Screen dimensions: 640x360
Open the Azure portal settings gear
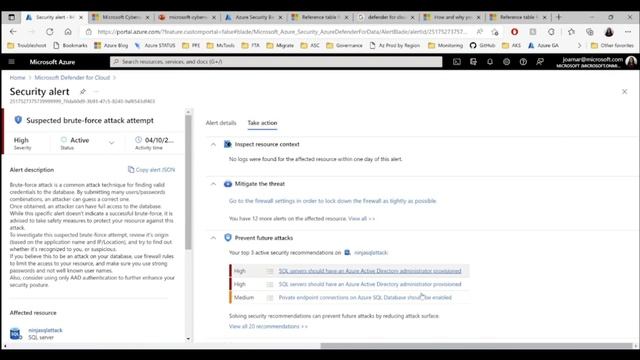click(507, 62)
